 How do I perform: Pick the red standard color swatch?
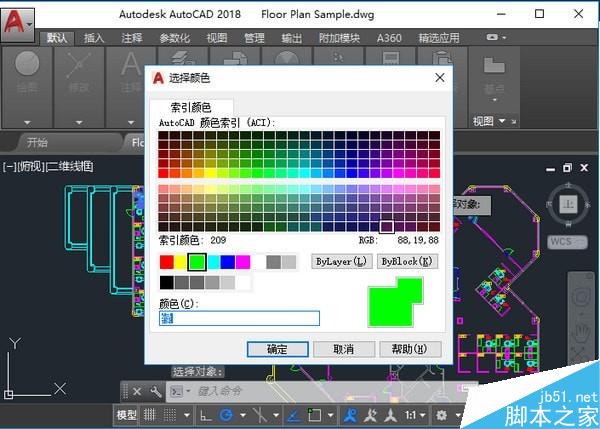pyautogui.click(x=166, y=262)
